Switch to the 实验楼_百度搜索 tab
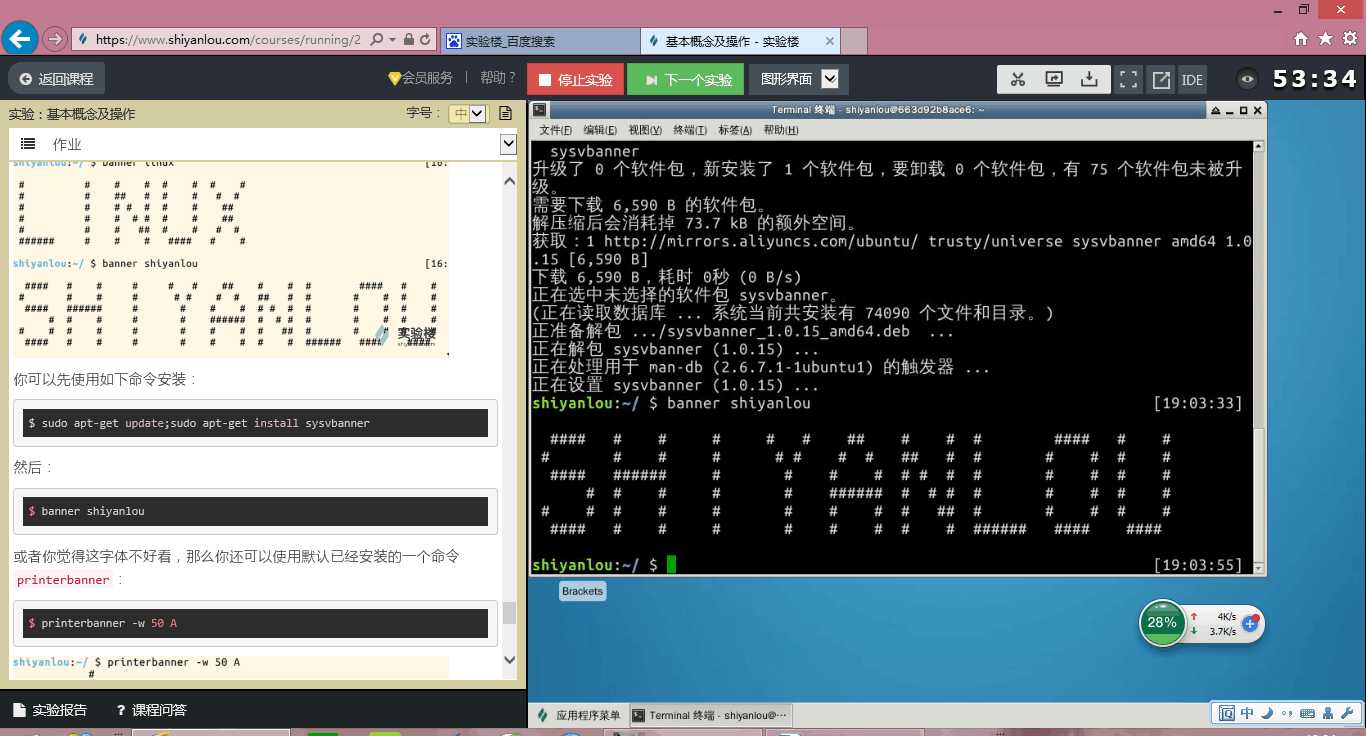Viewport: 1366px width, 736px height. click(x=540, y=41)
